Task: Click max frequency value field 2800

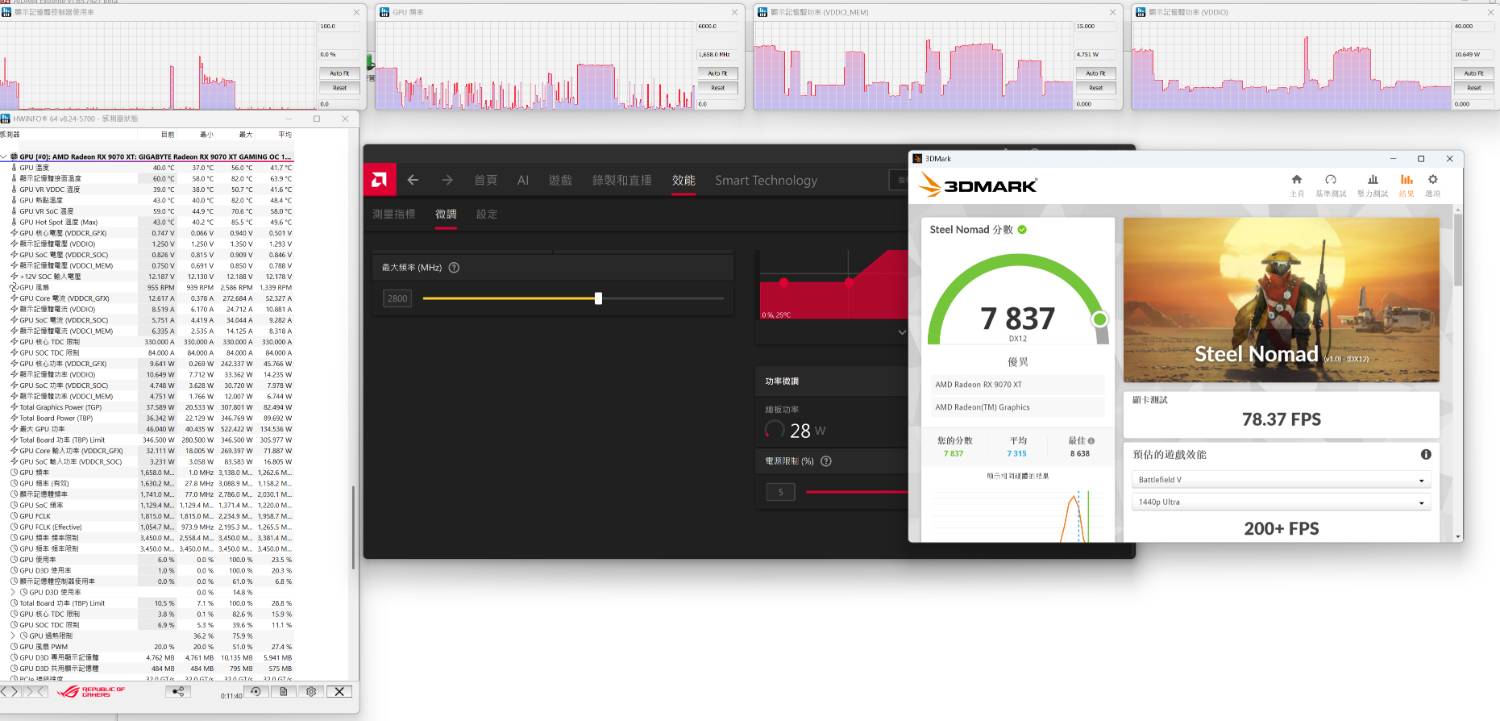Action: (397, 298)
